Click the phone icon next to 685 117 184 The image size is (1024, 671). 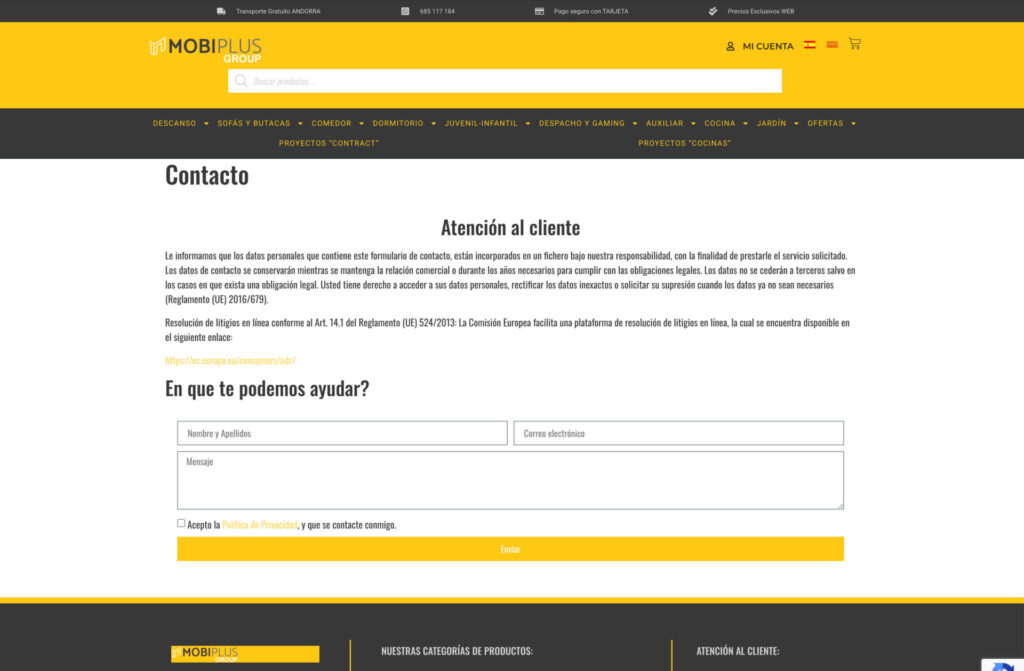click(x=405, y=11)
